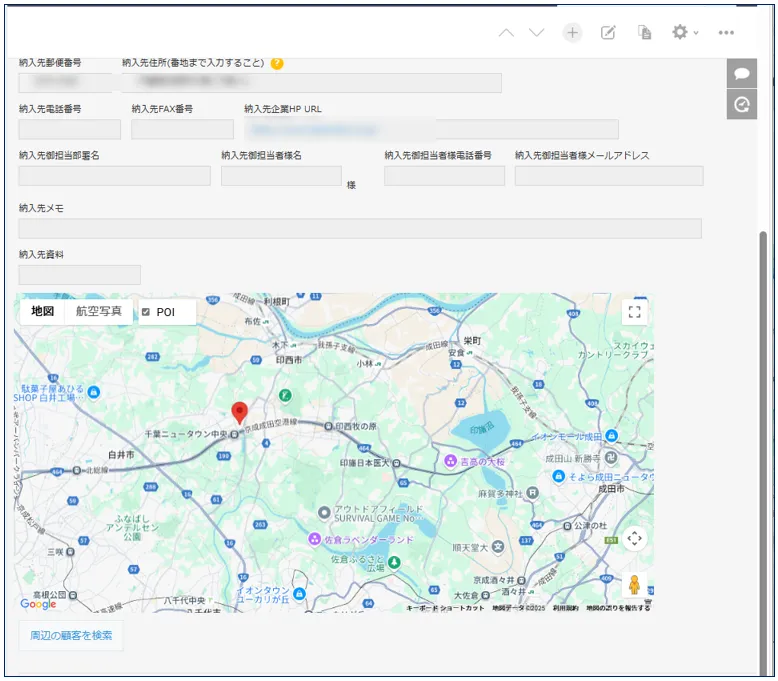Click the 納入先御担当者様電話番号 field
The image size is (778, 681).
point(444,176)
